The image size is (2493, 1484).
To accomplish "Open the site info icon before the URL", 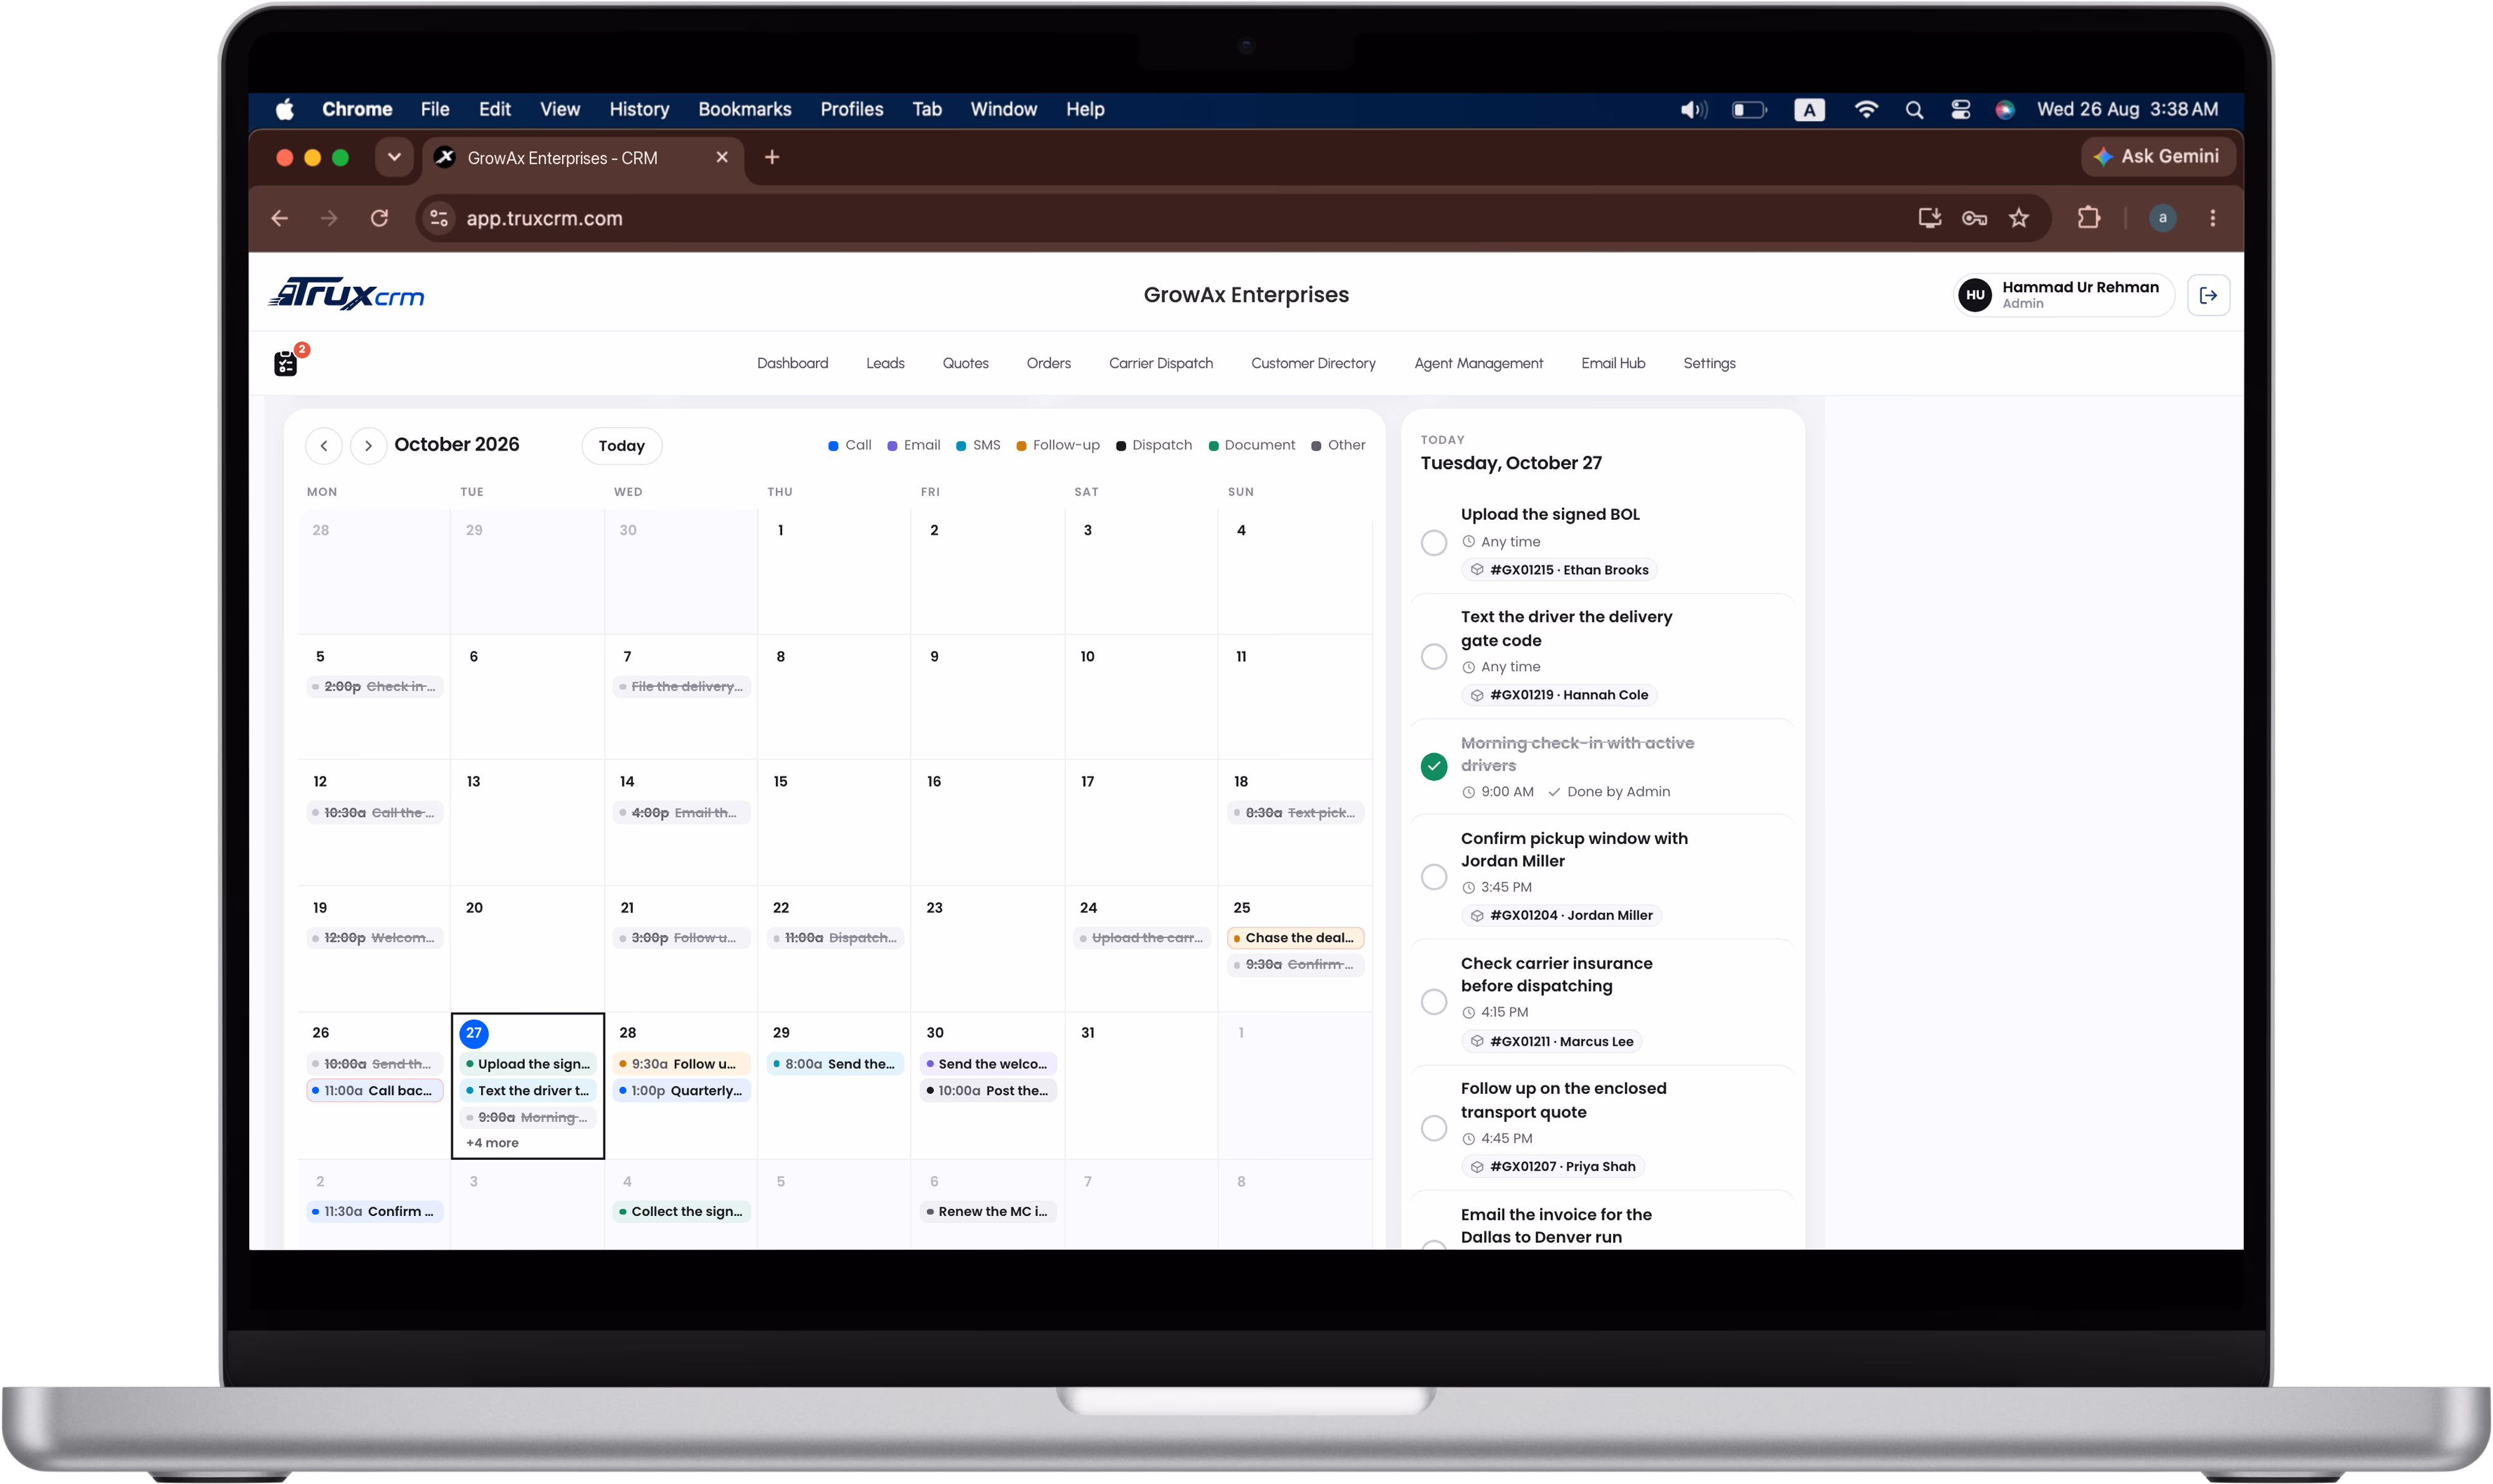I will [438, 218].
